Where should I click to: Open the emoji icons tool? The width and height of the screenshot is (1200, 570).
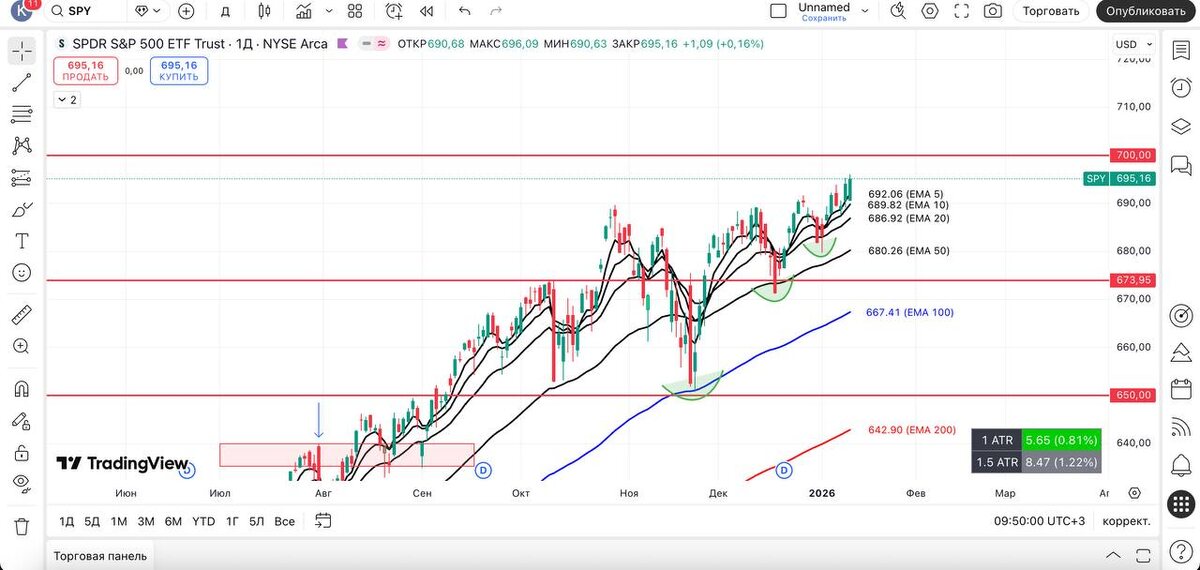click(x=22, y=272)
